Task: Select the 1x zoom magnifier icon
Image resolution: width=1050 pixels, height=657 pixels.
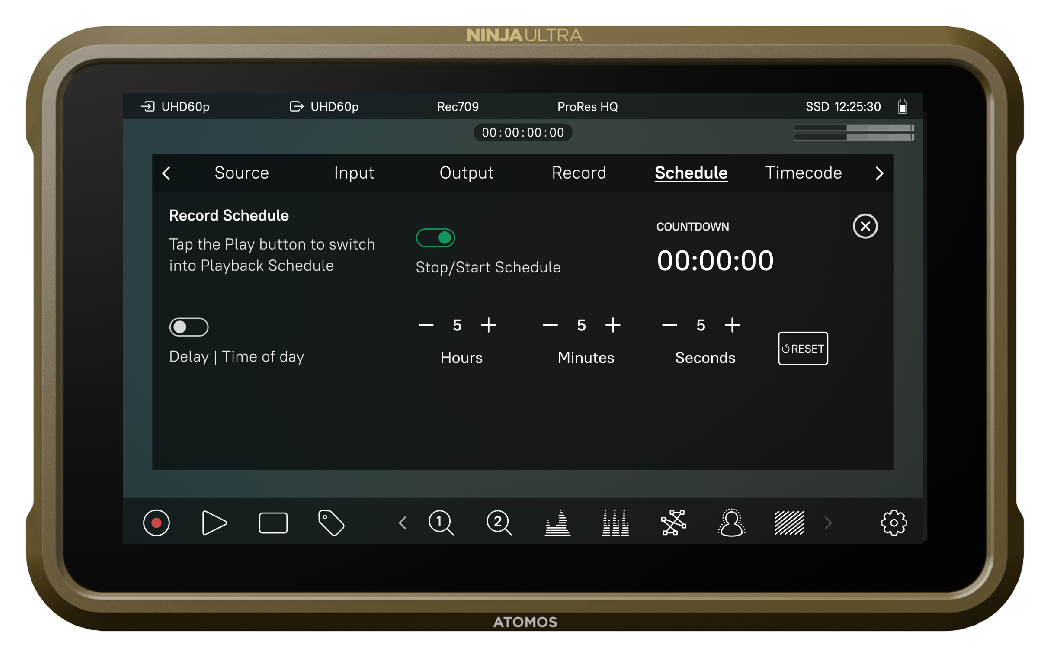Action: point(441,523)
